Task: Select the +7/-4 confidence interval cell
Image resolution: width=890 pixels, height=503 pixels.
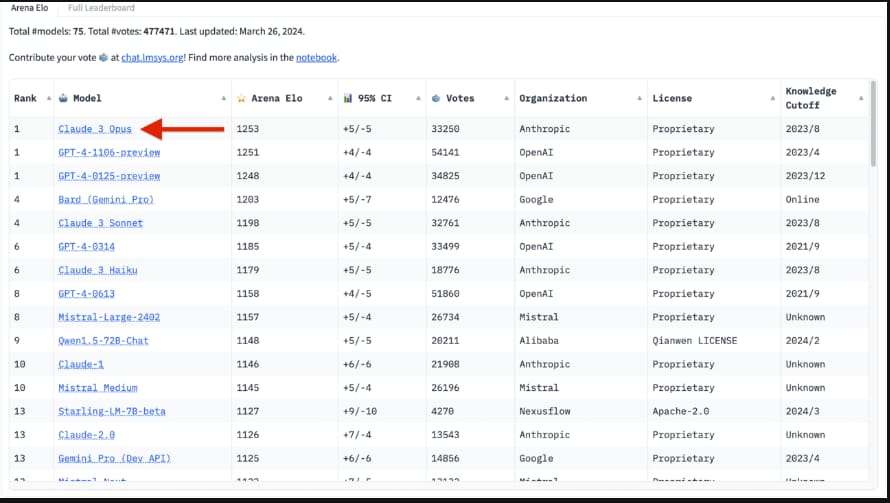Action: click(357, 435)
